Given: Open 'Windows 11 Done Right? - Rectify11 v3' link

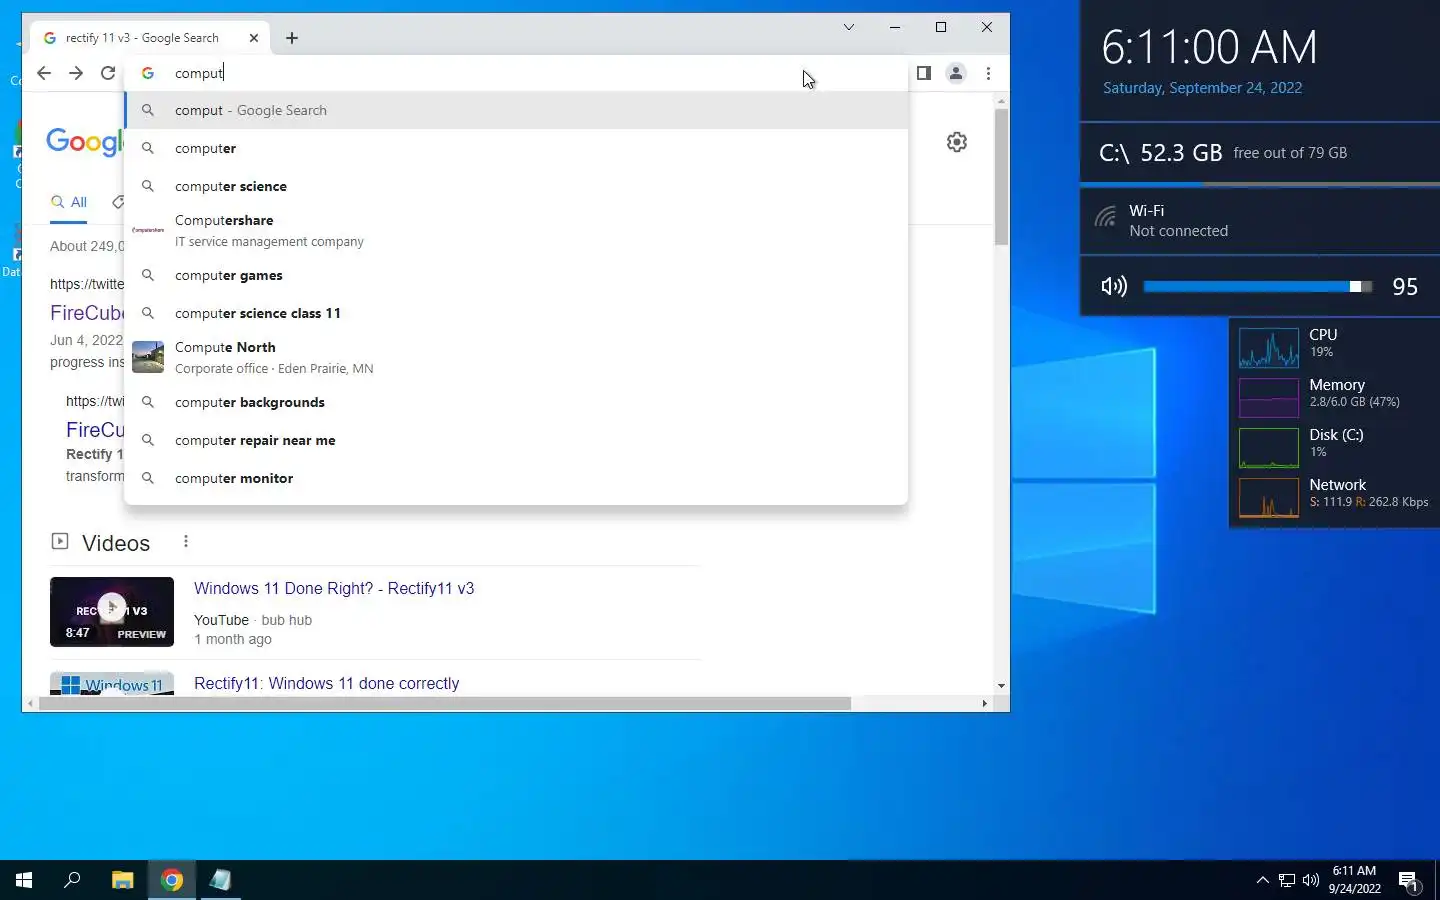Looking at the screenshot, I should [x=334, y=588].
